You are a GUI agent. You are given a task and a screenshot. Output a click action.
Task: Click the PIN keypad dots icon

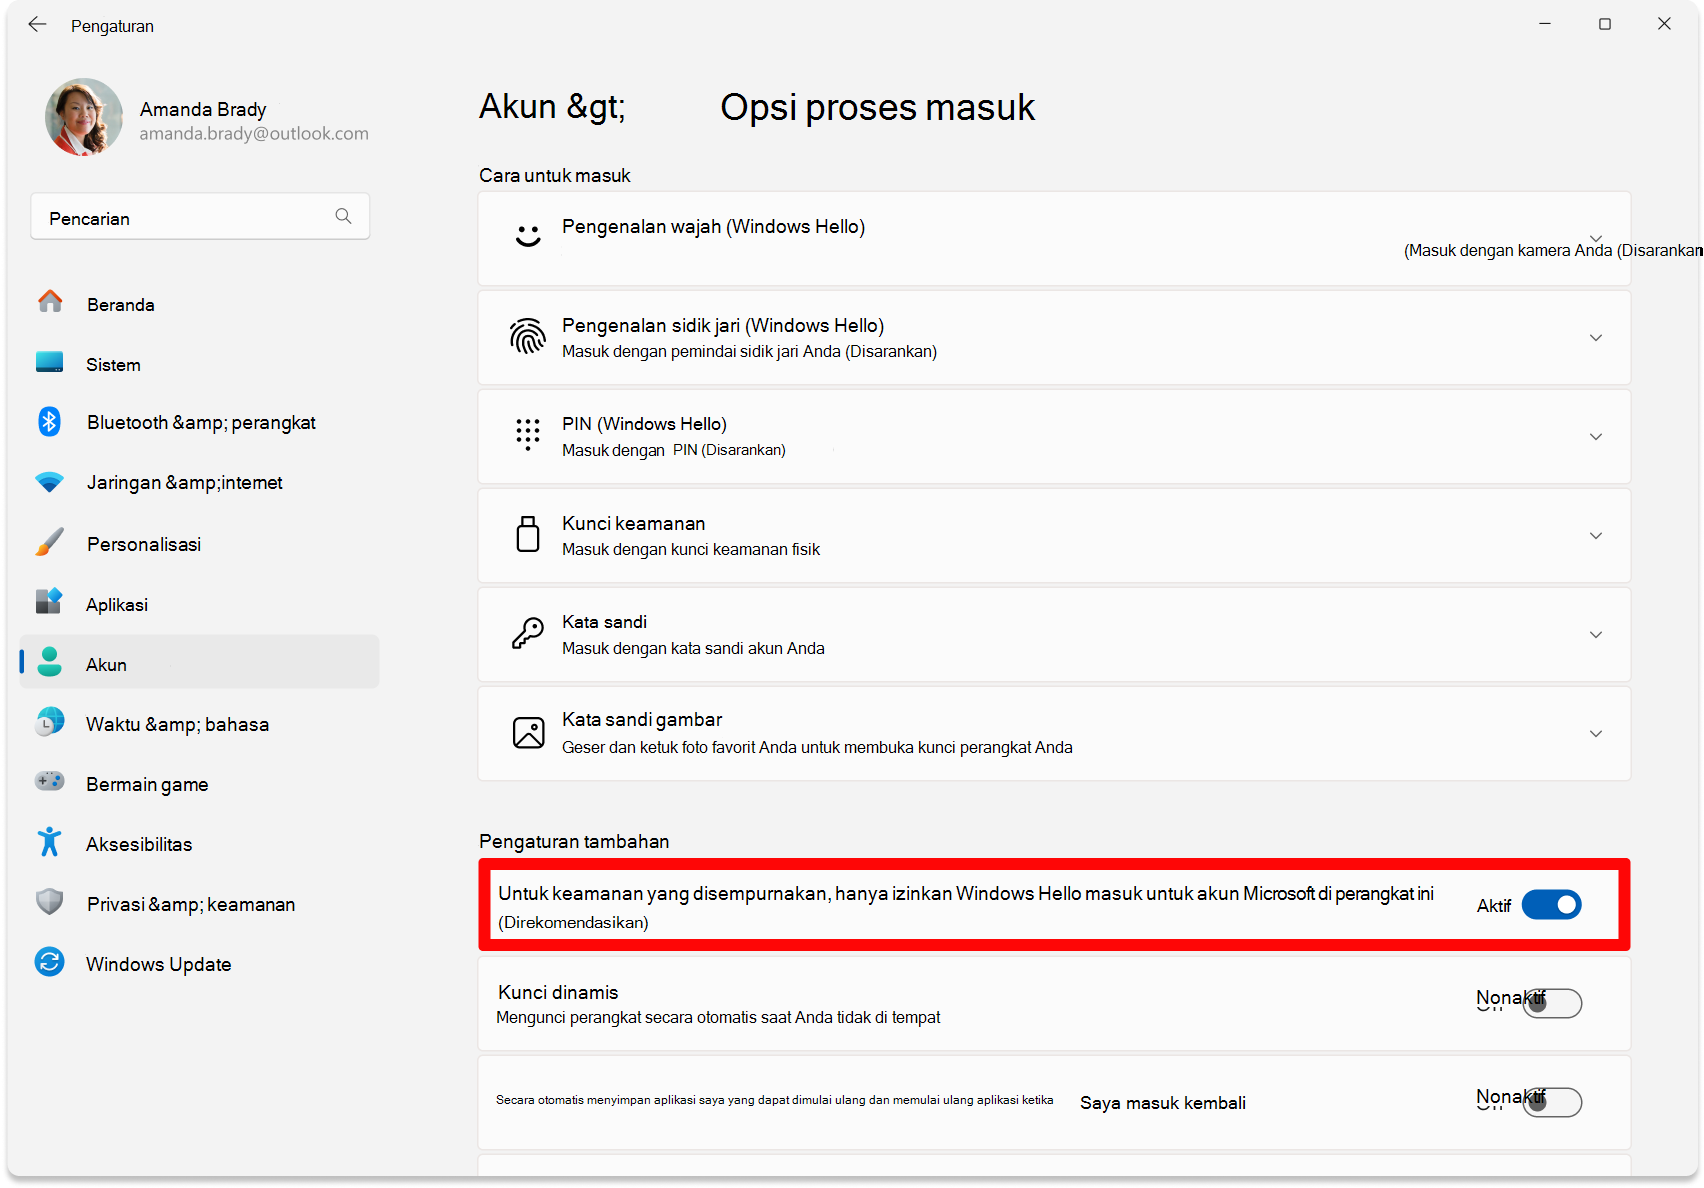[x=528, y=435]
